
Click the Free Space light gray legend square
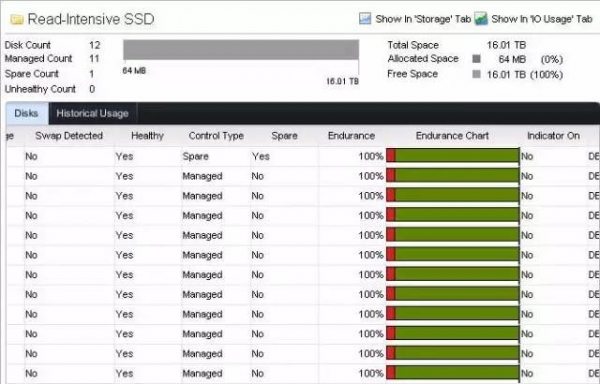tap(476, 74)
